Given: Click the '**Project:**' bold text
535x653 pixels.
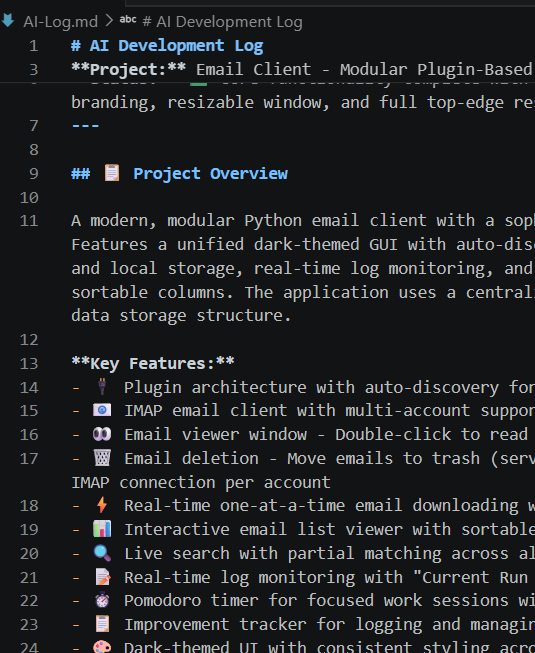Looking at the screenshot, I should [x=129, y=70].
